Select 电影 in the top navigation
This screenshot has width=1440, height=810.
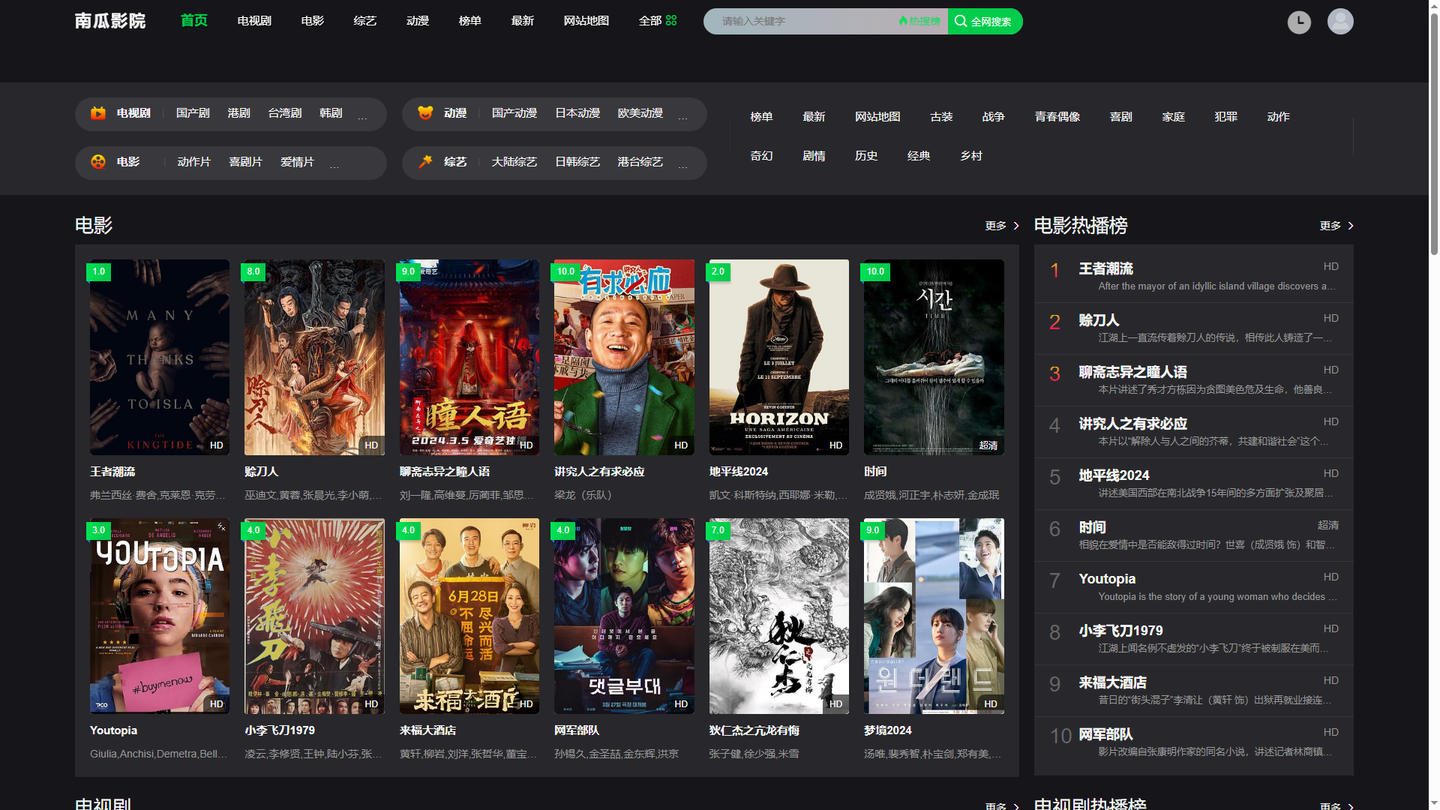click(312, 21)
